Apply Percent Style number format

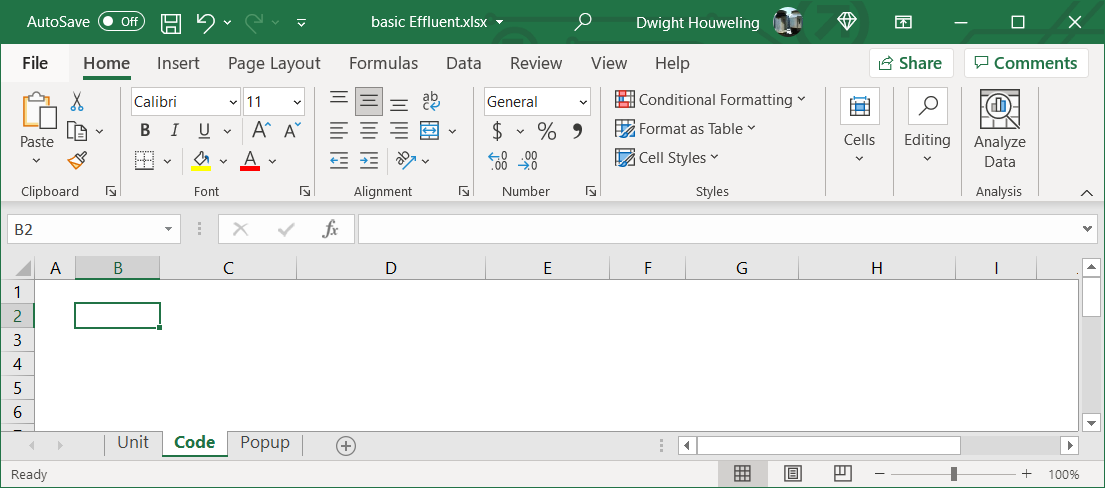pos(546,131)
